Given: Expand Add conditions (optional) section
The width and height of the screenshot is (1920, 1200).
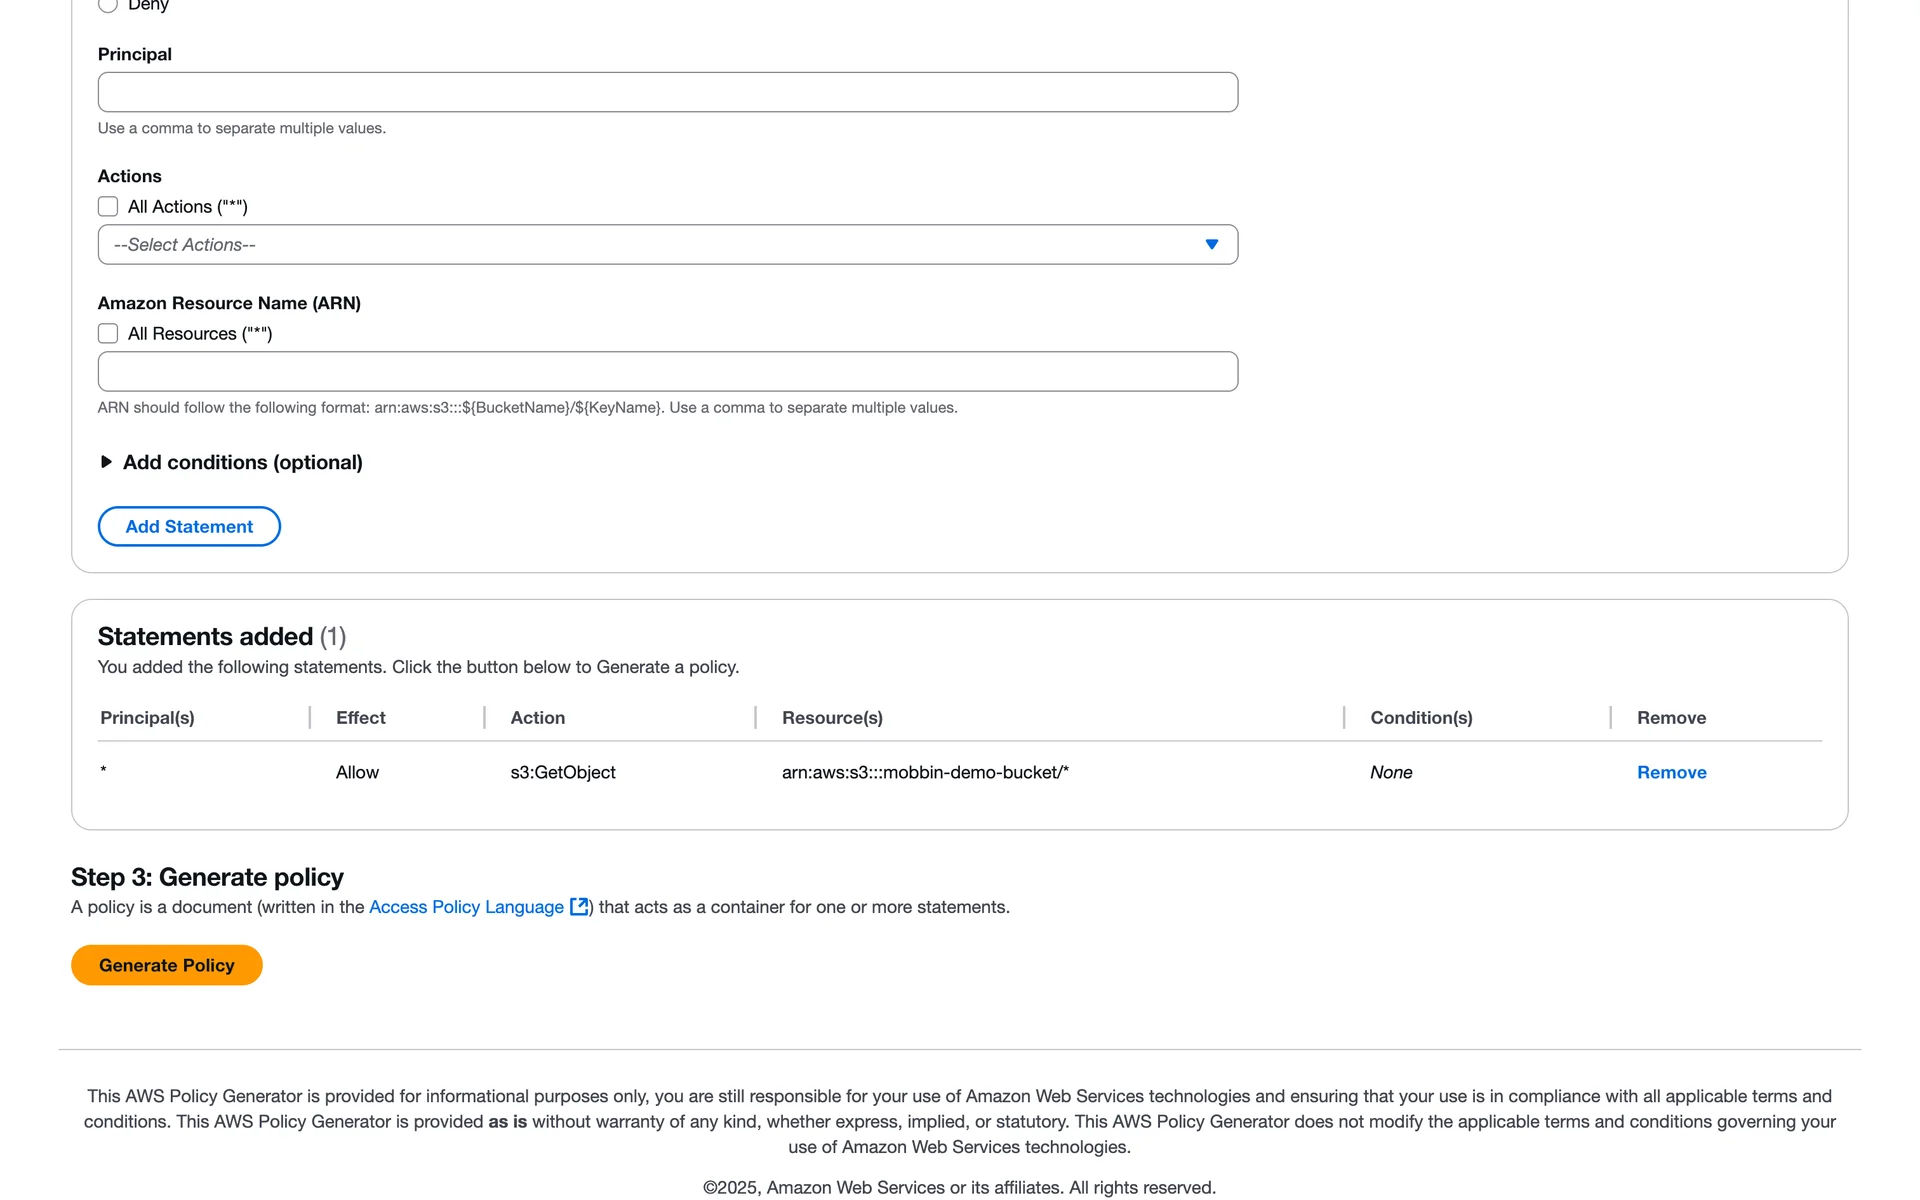Looking at the screenshot, I should [242, 462].
